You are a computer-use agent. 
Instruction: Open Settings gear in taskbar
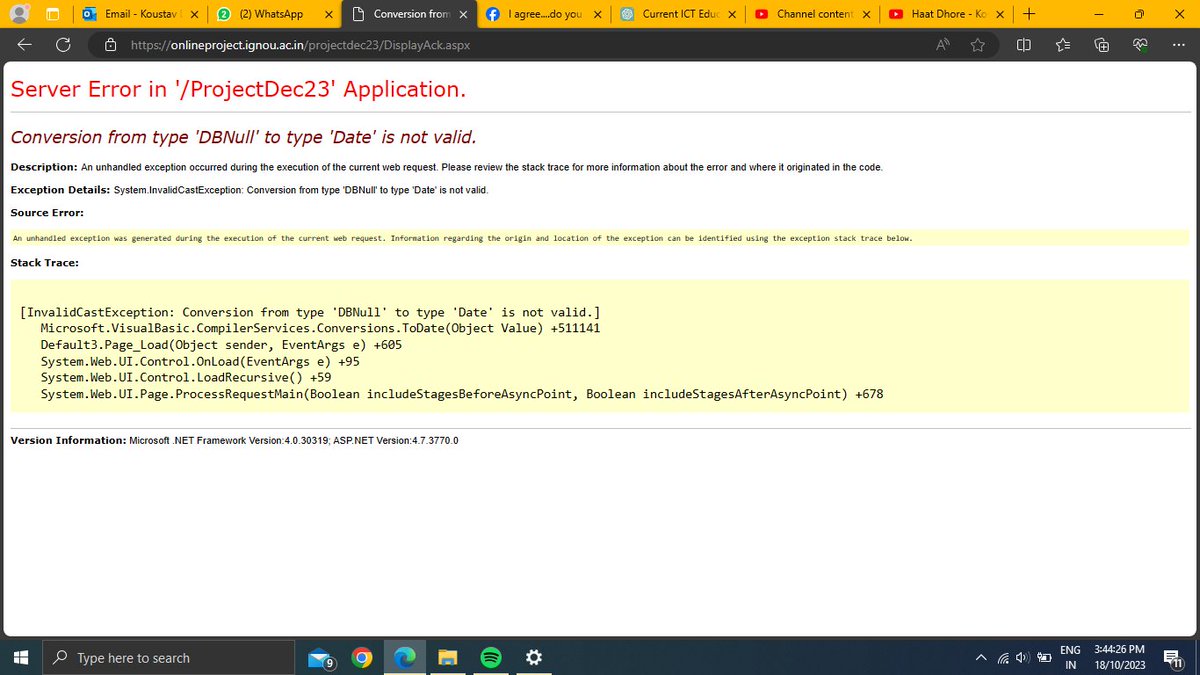534,657
